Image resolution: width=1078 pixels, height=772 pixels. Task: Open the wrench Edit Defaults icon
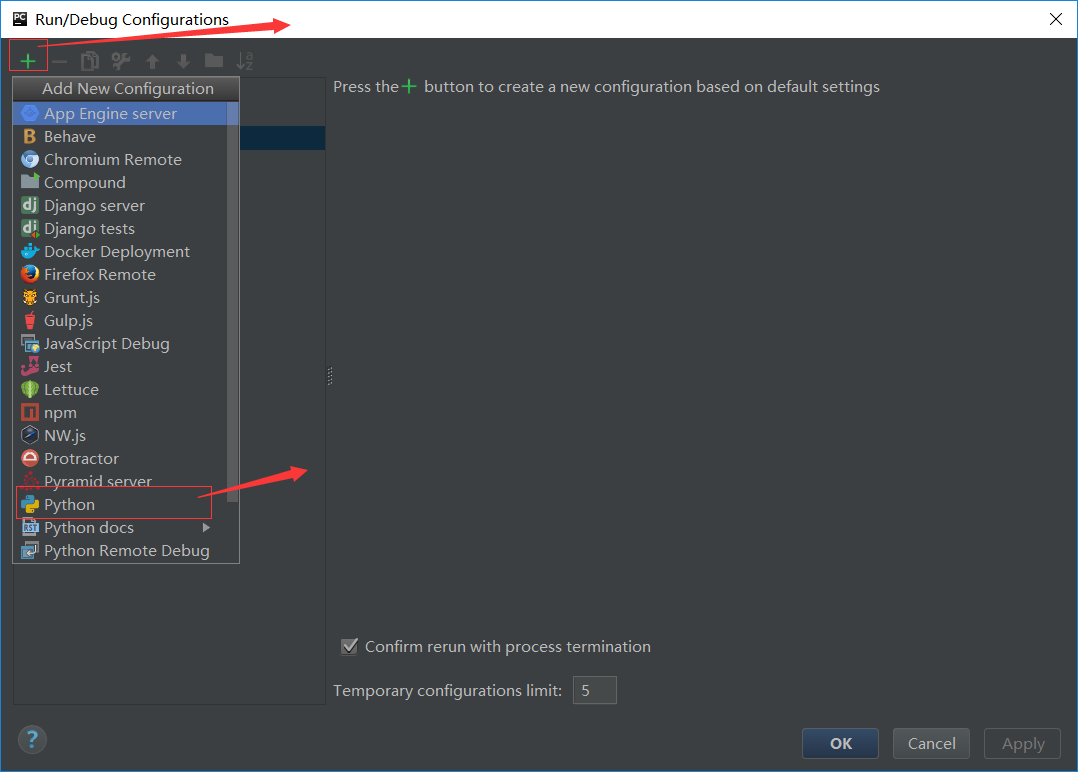[x=121, y=61]
